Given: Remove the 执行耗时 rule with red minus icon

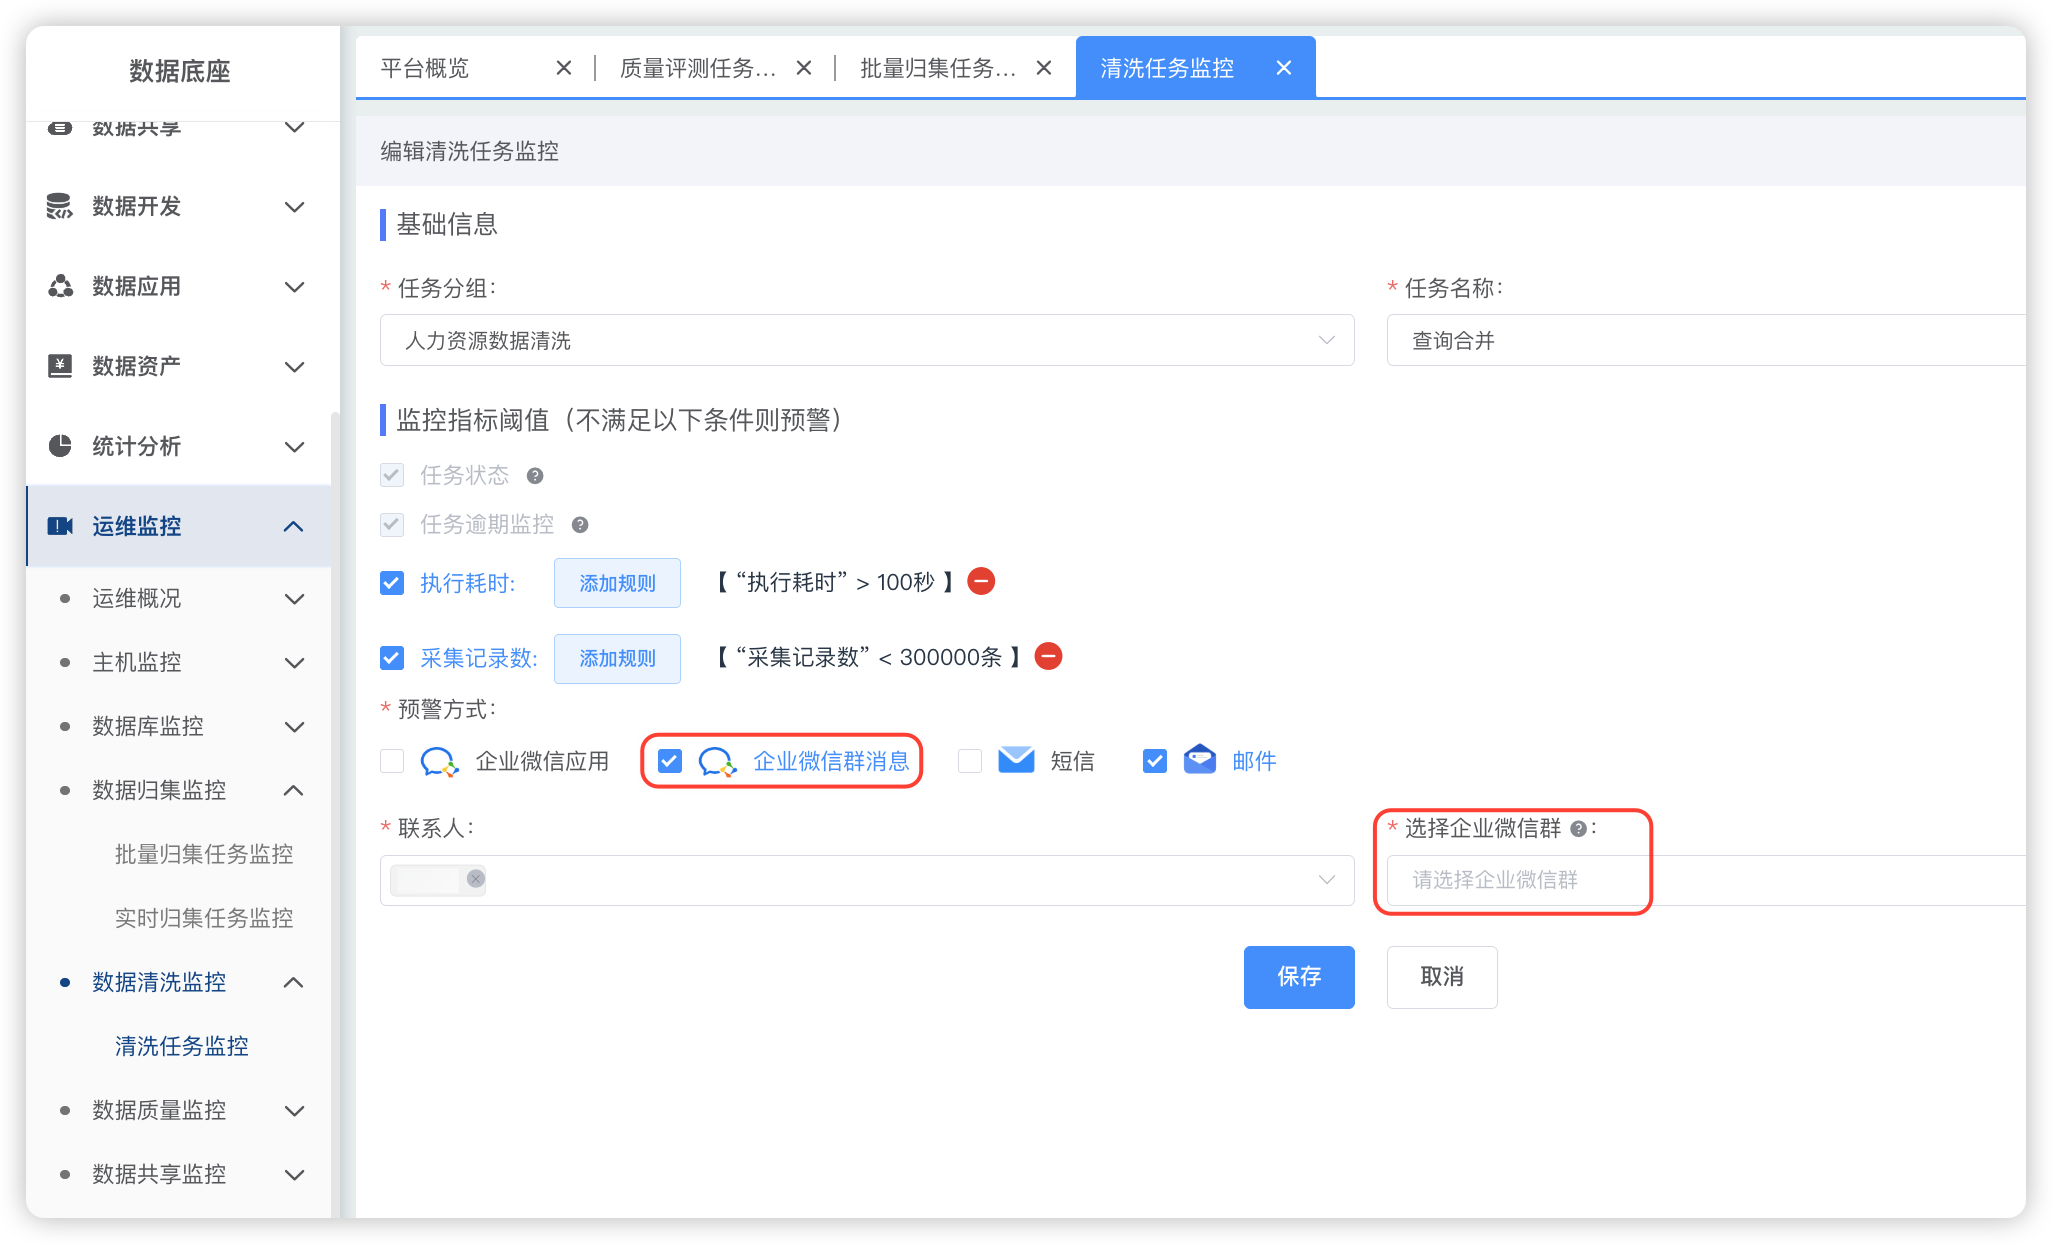Looking at the screenshot, I should [981, 581].
